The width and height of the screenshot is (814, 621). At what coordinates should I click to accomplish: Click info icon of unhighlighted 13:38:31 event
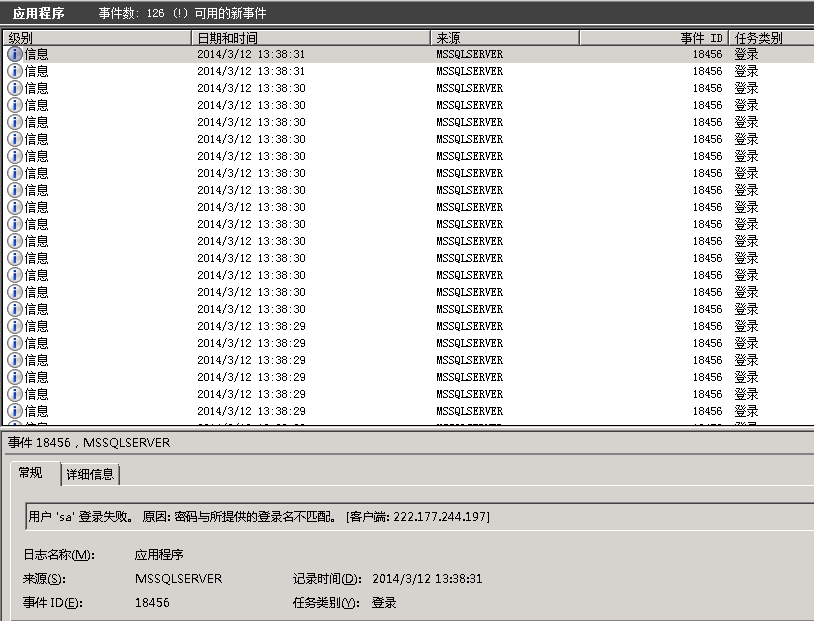tap(15, 71)
